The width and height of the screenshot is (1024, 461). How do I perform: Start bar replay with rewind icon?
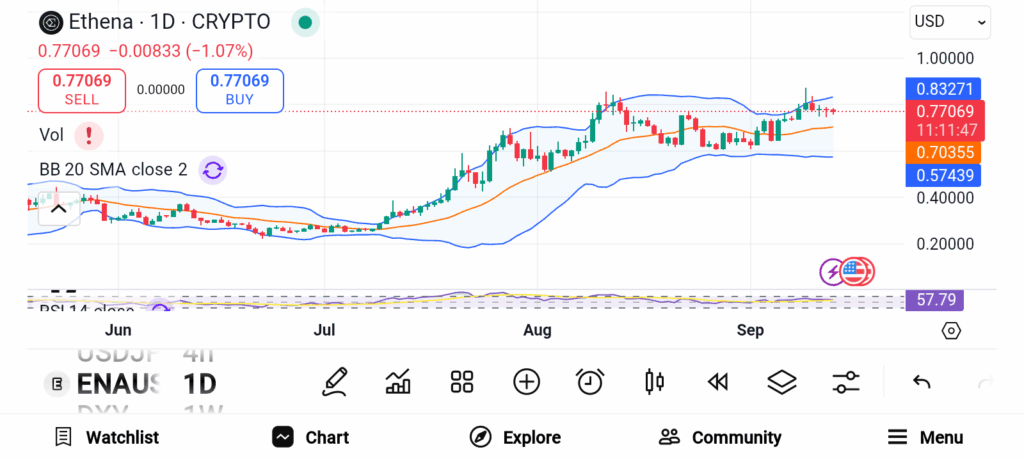pyautogui.click(x=717, y=381)
